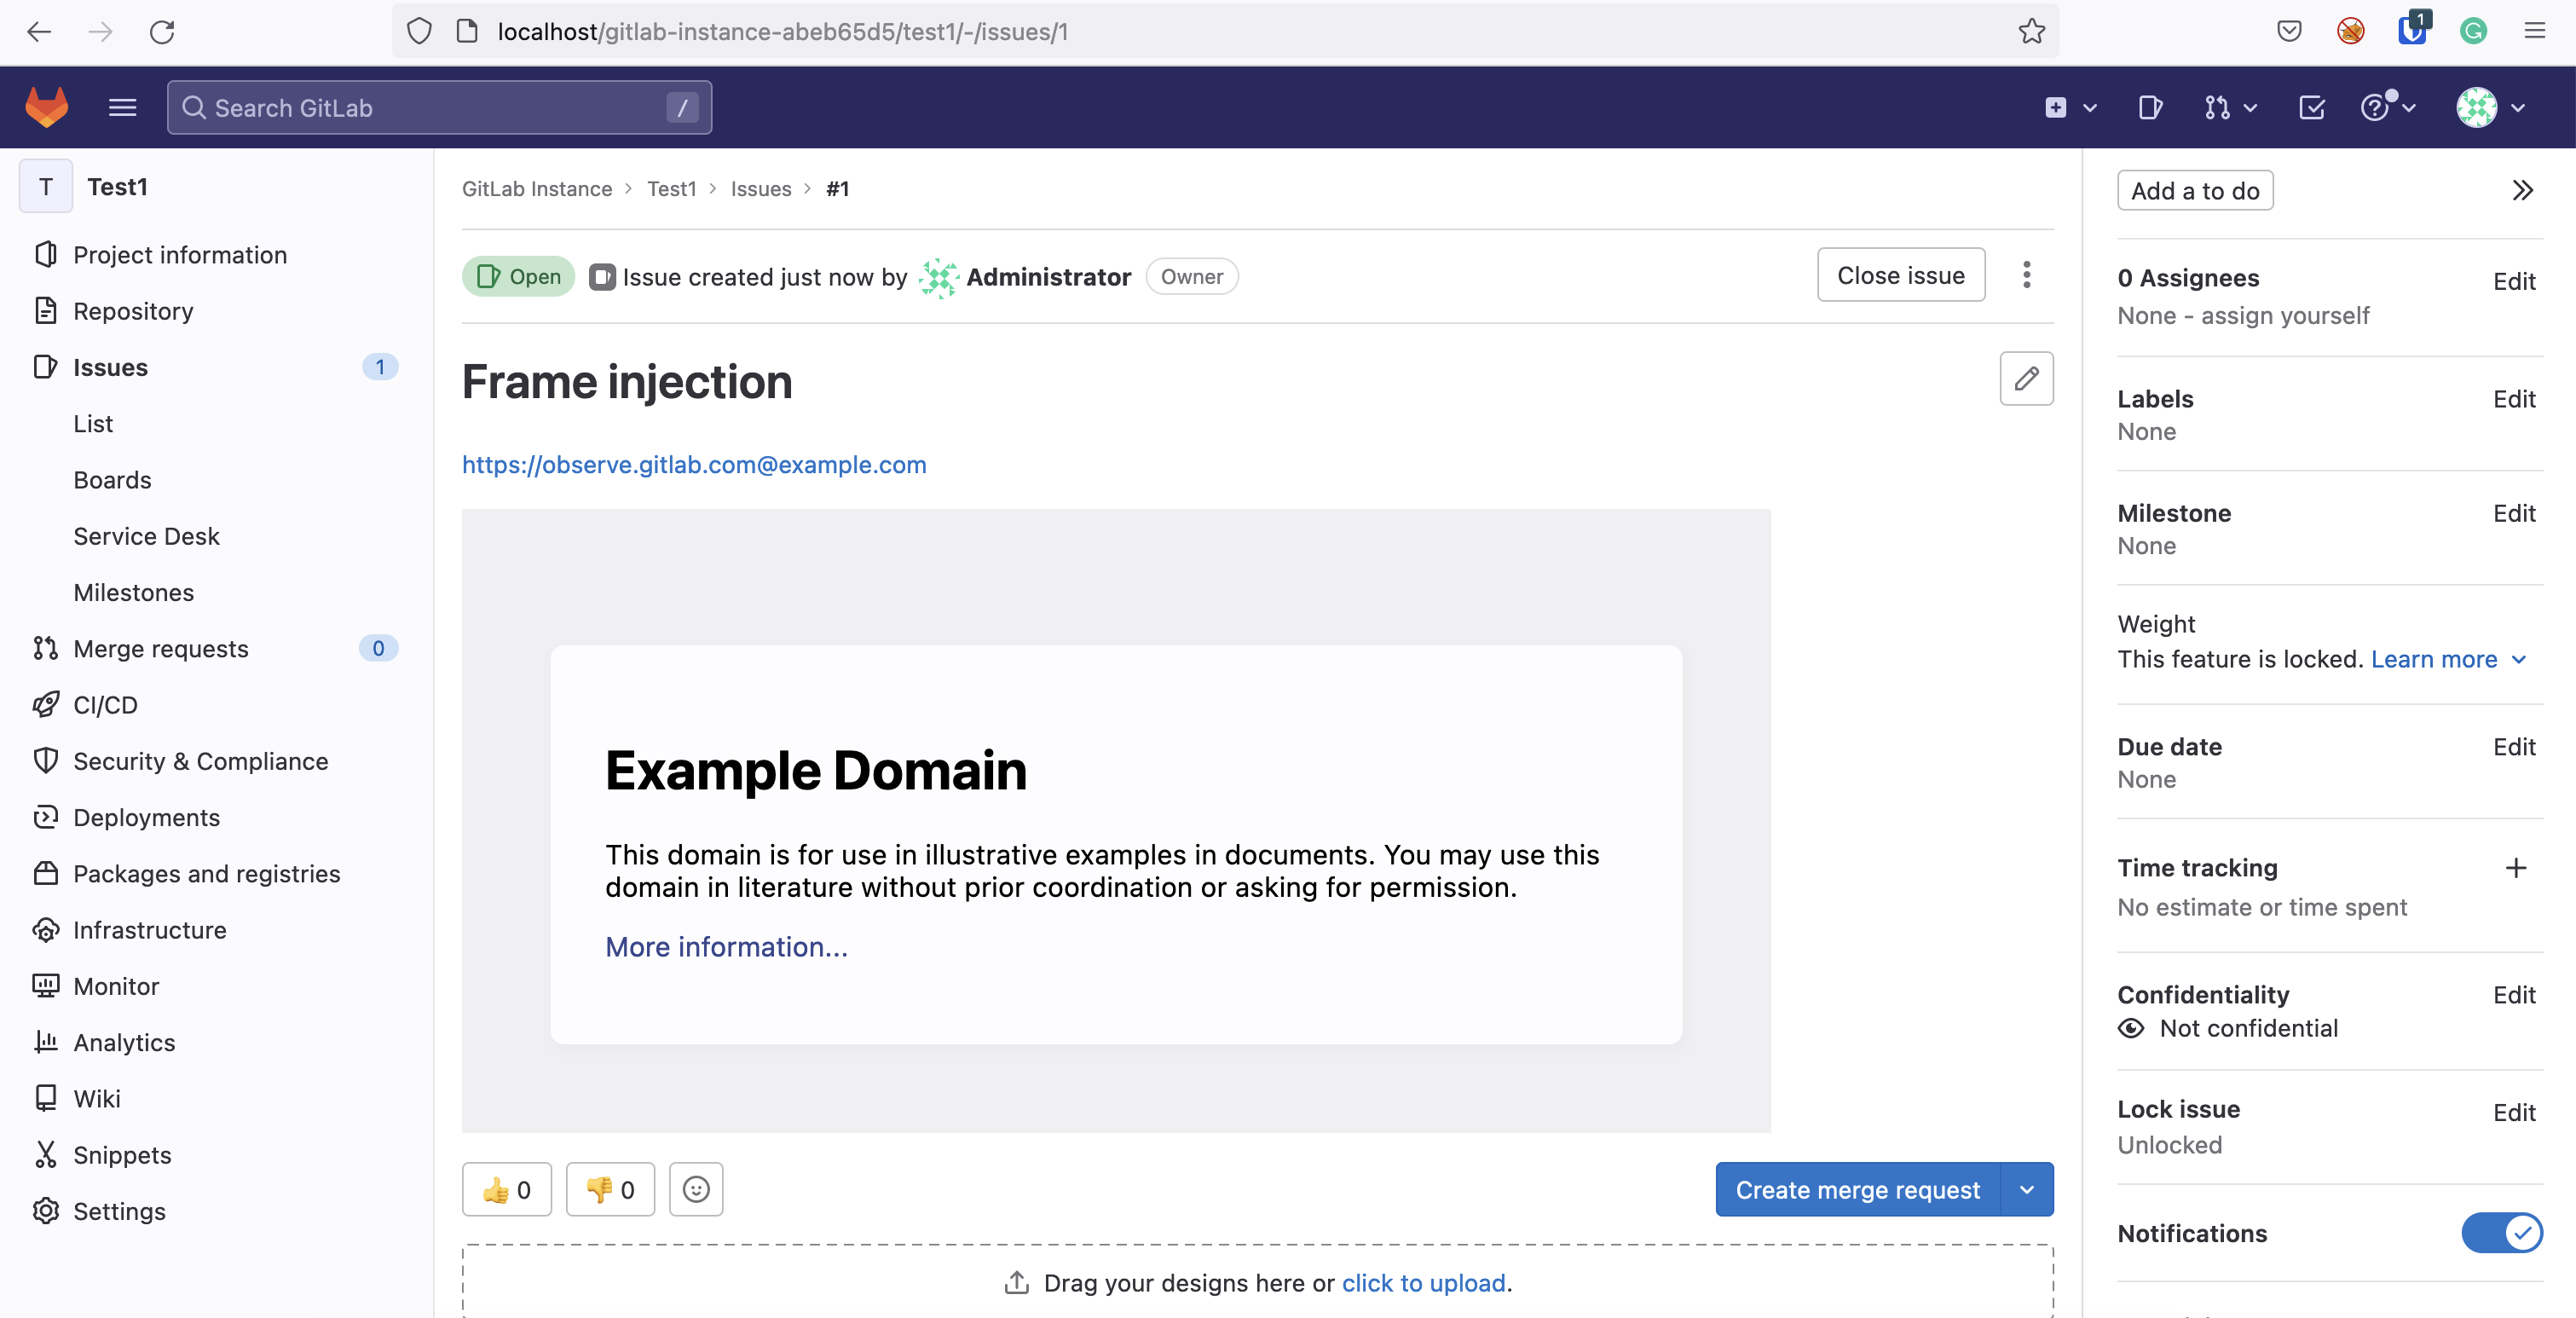Open the observe.gitlab.com@example.com link
The image size is (2576, 1318).
pos(694,465)
